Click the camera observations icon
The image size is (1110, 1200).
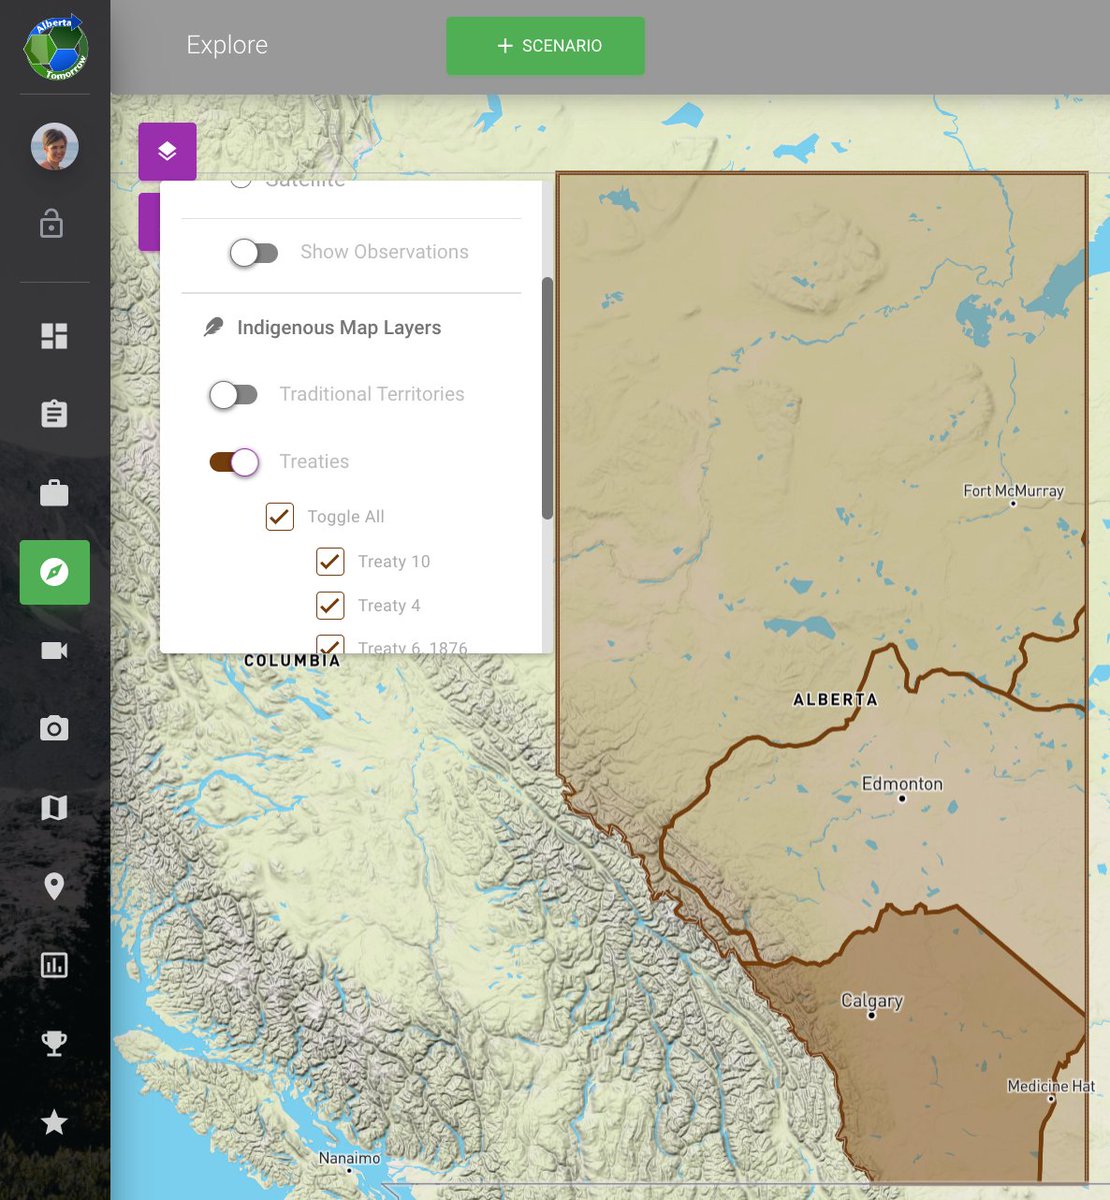tap(54, 728)
